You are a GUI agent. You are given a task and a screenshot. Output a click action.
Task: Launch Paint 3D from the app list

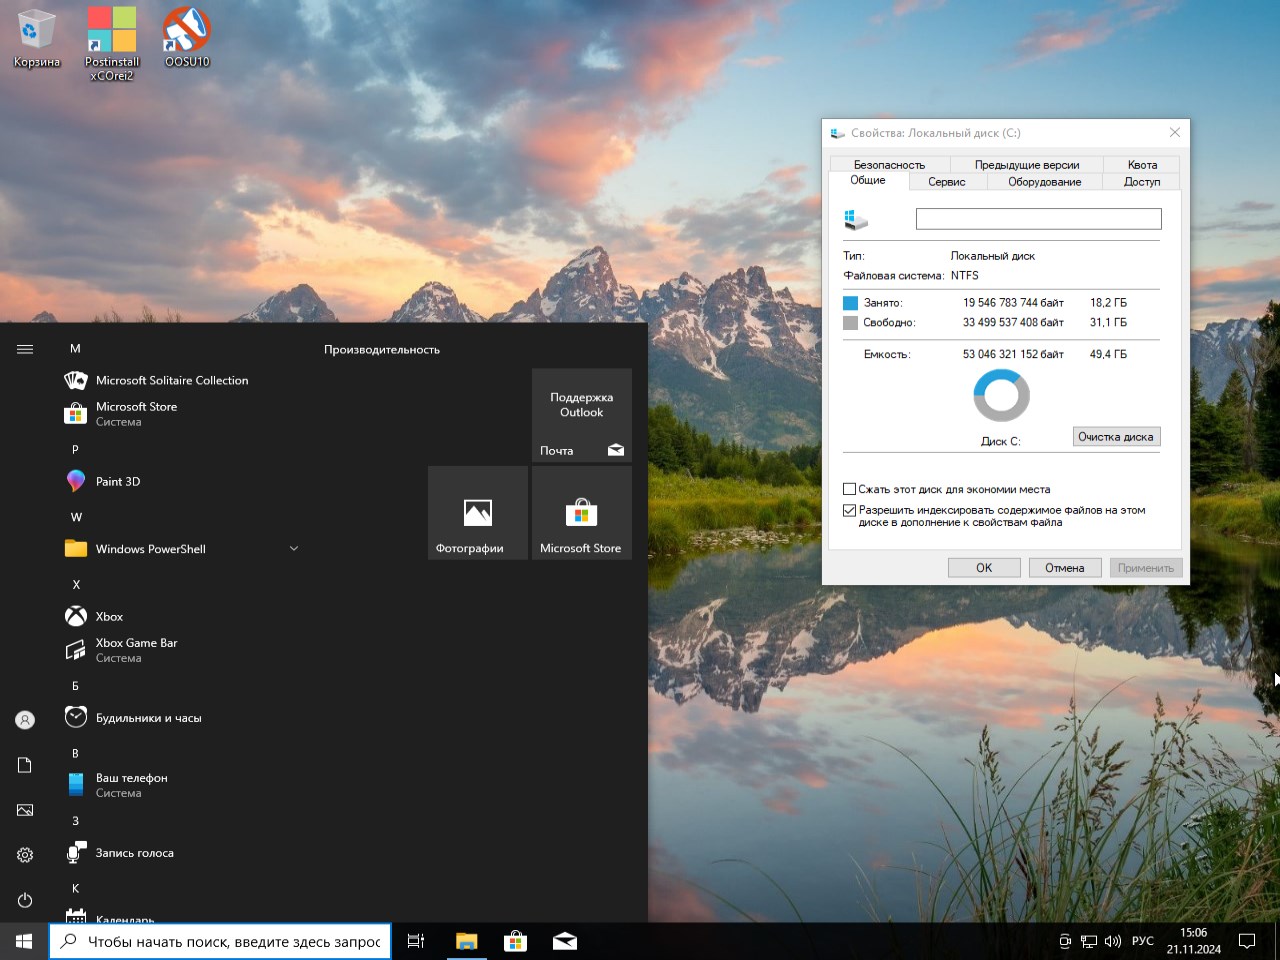click(x=117, y=481)
